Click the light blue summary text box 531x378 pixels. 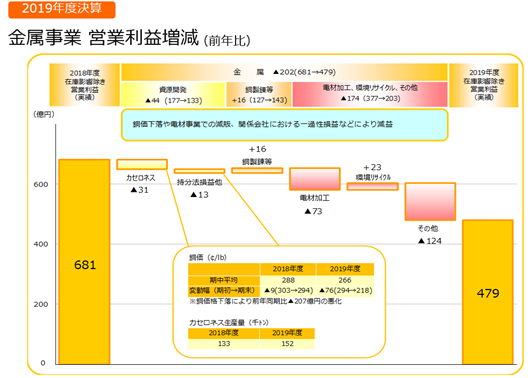click(x=284, y=124)
